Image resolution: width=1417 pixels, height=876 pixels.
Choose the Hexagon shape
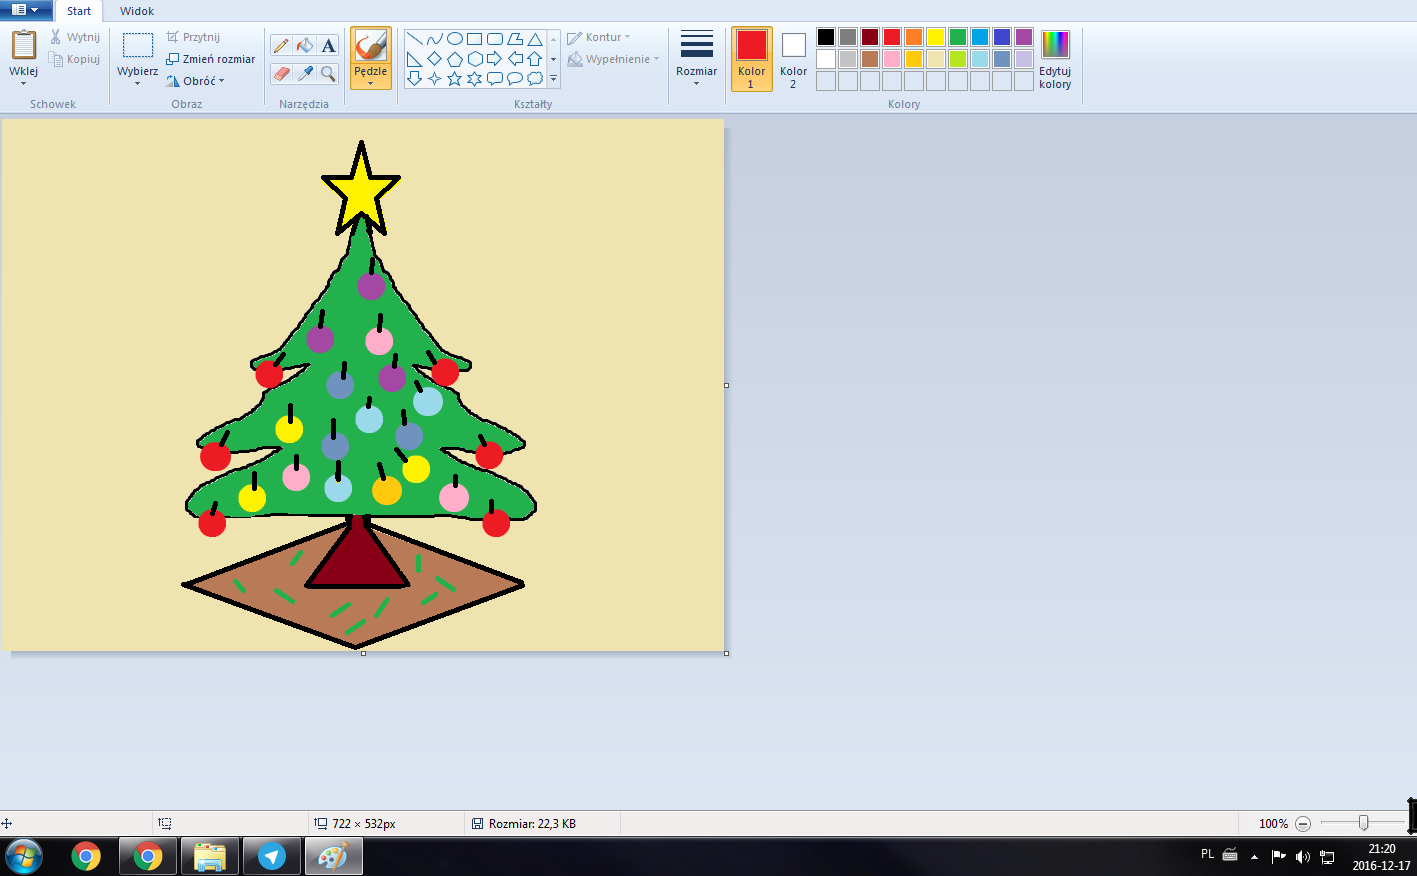474,59
